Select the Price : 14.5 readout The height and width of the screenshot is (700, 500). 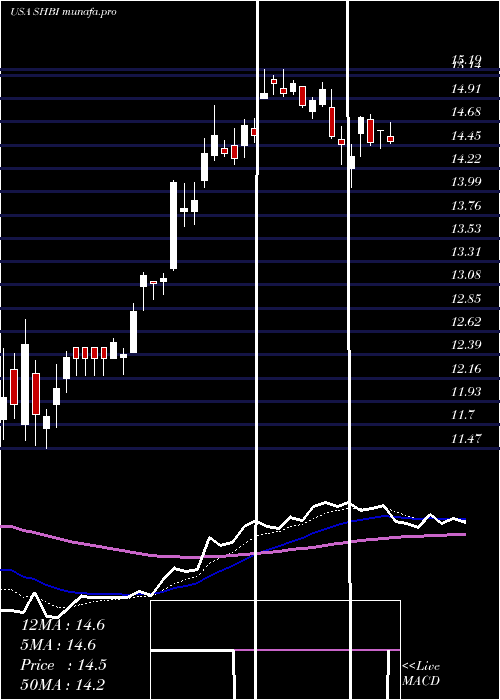tap(63, 665)
